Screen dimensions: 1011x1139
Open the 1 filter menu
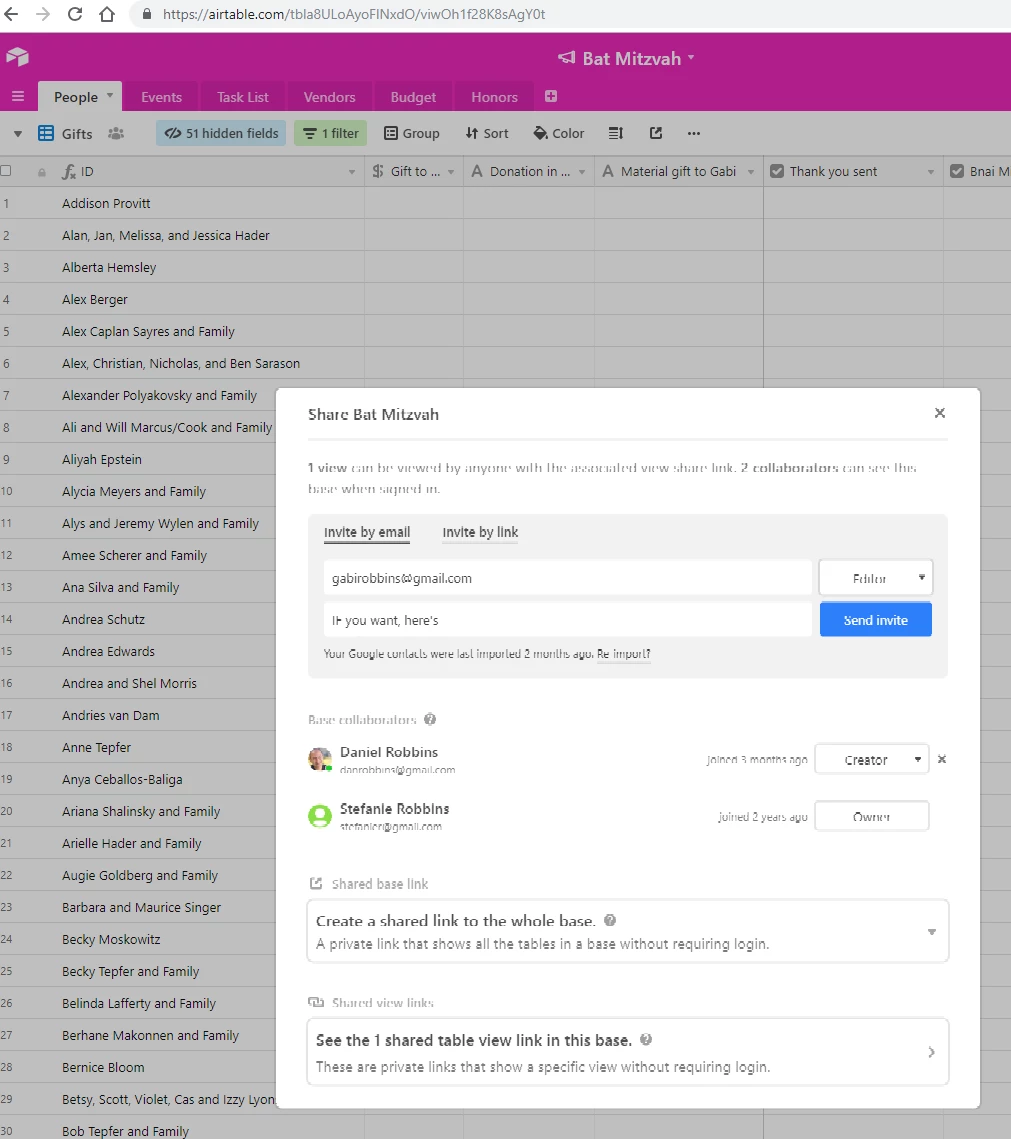(330, 133)
